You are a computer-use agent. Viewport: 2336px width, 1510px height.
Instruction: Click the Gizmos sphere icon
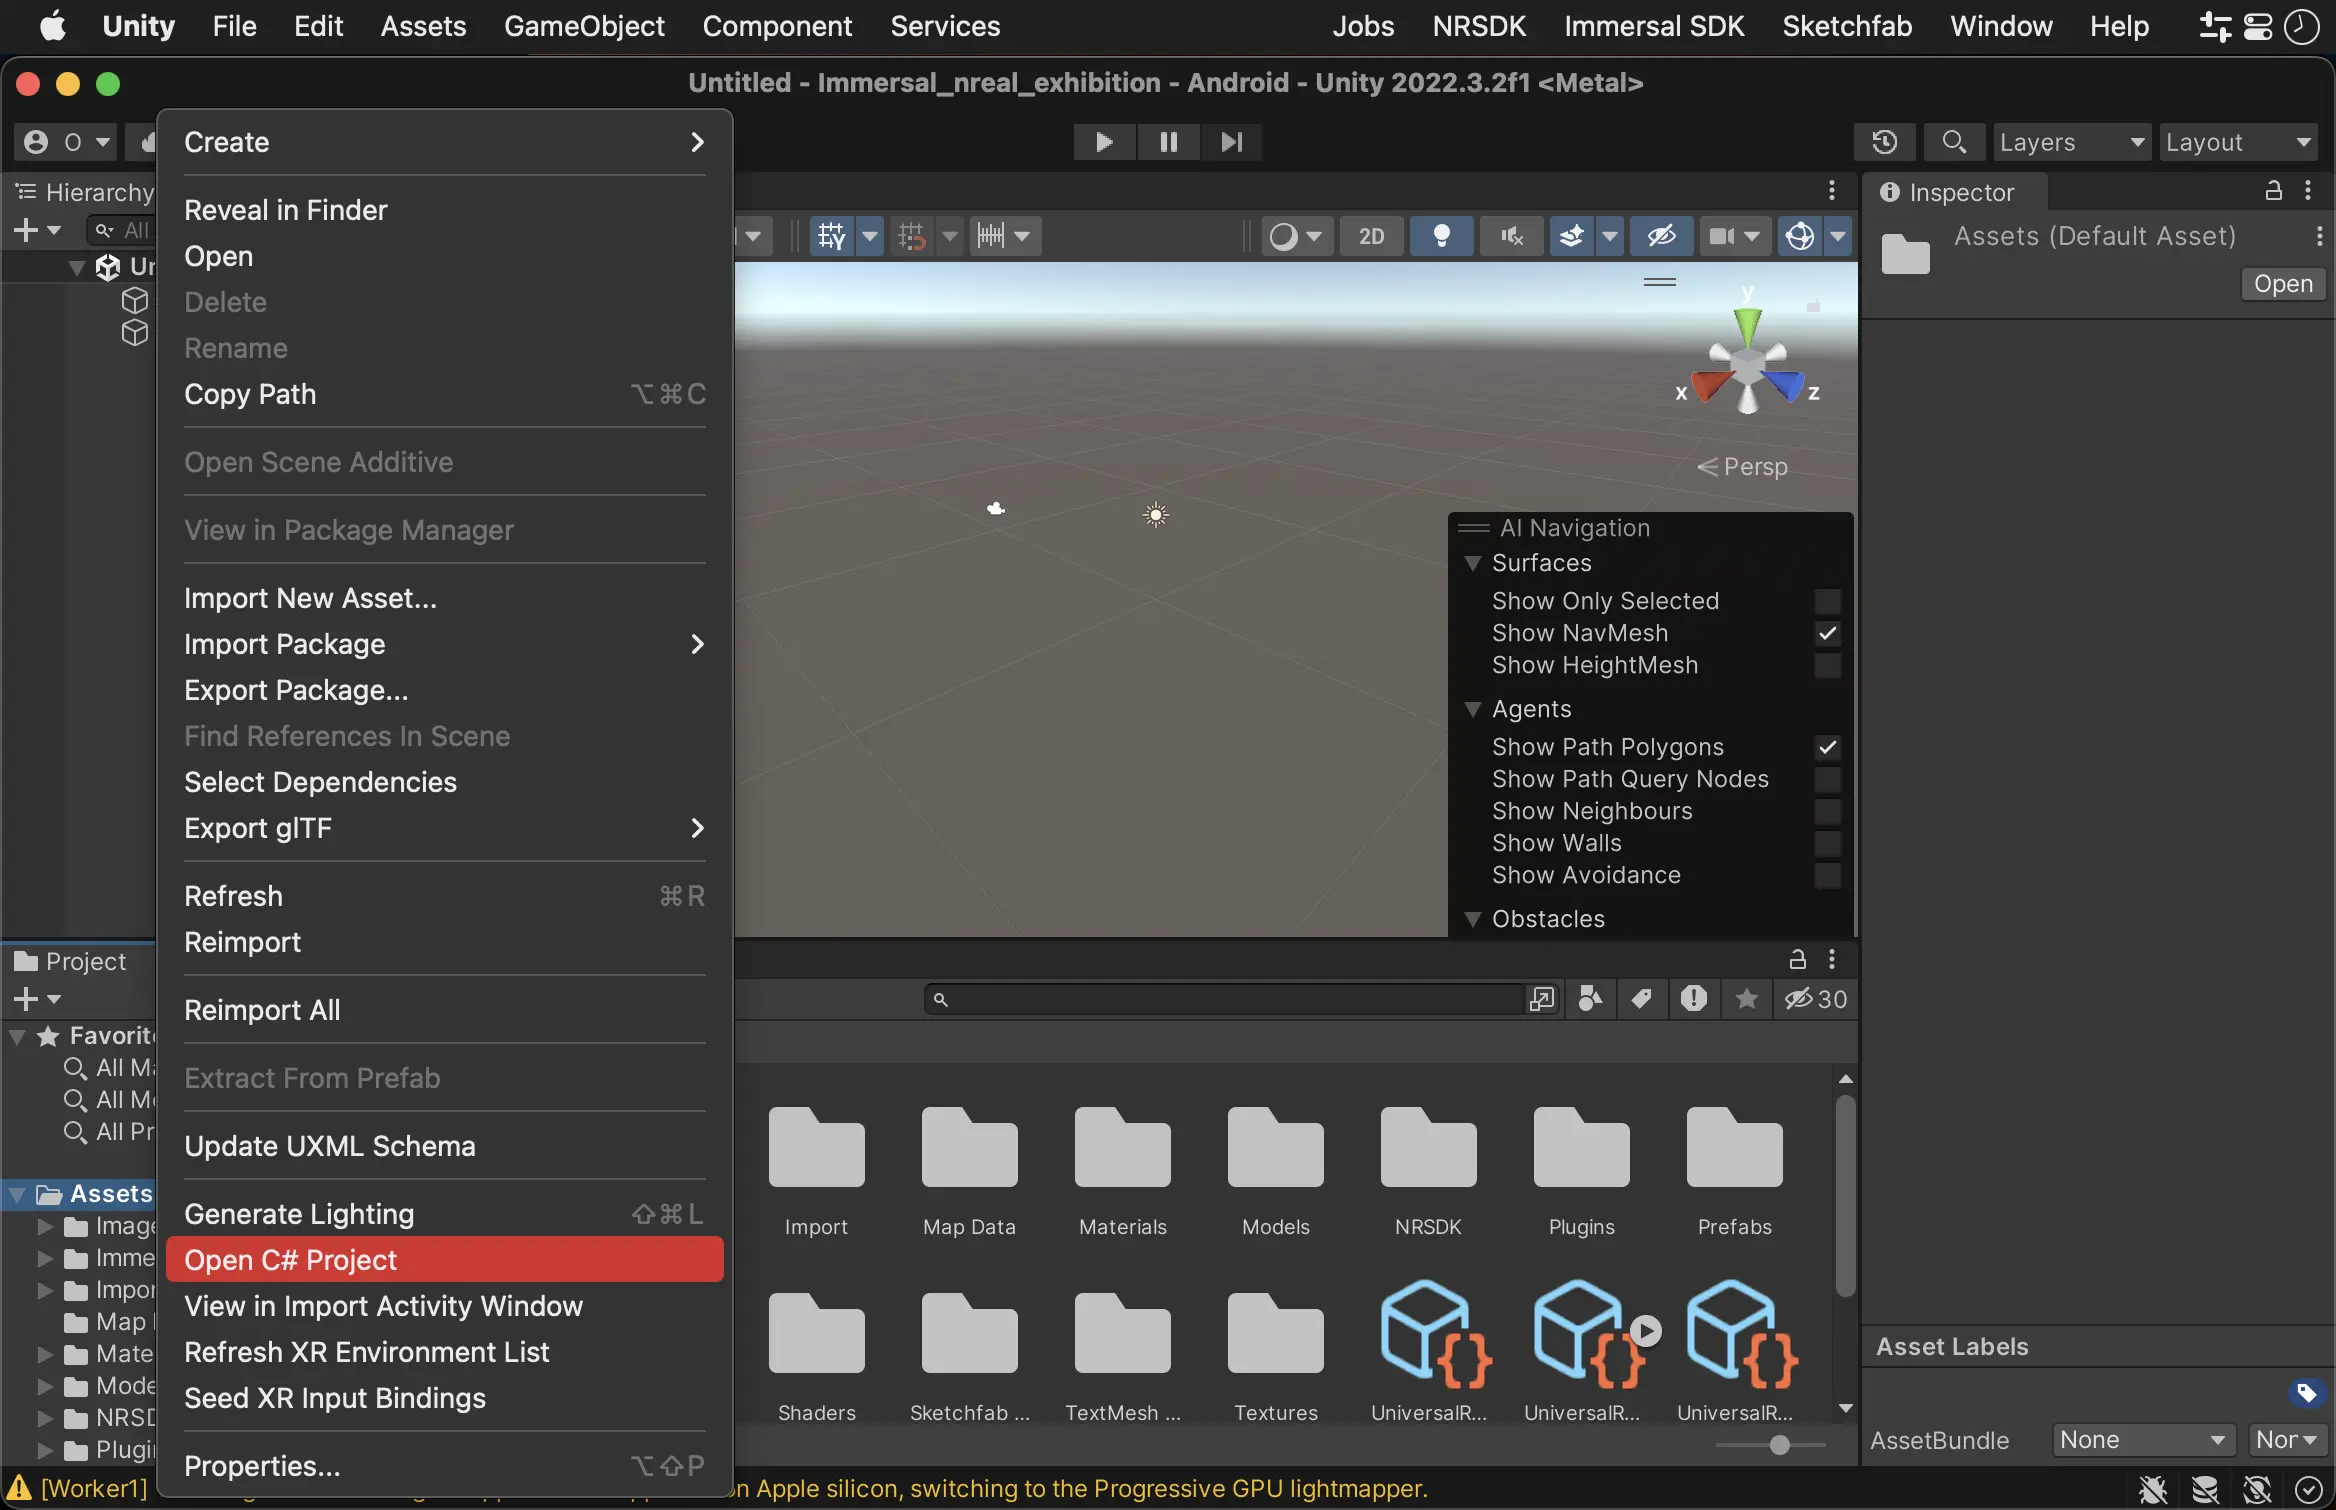point(1800,236)
